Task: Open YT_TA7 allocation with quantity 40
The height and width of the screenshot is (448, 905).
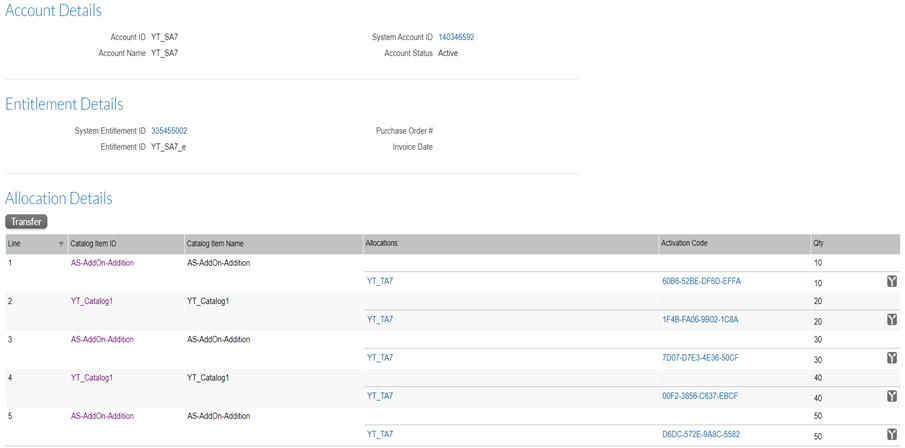Action: (380, 396)
